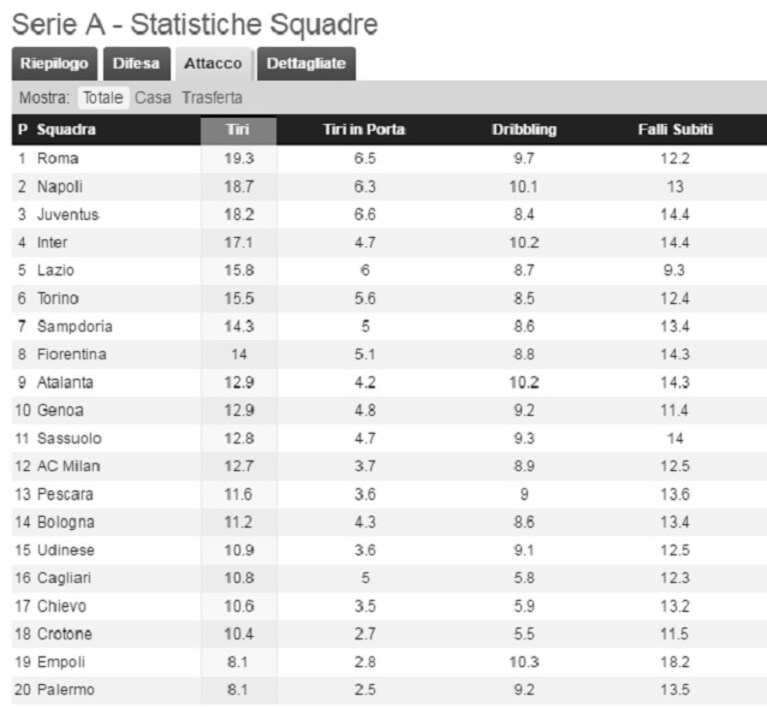The image size is (767, 708).
Task: Open the Sampdoria team link
Action: pos(75,326)
